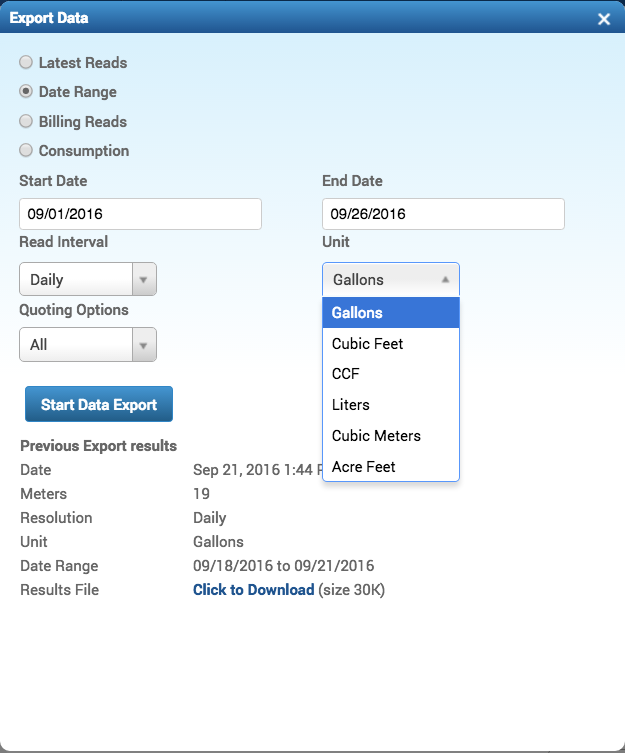This screenshot has width=625, height=753.
Task: Select Cubic Meters from the list
Action: [390, 436]
